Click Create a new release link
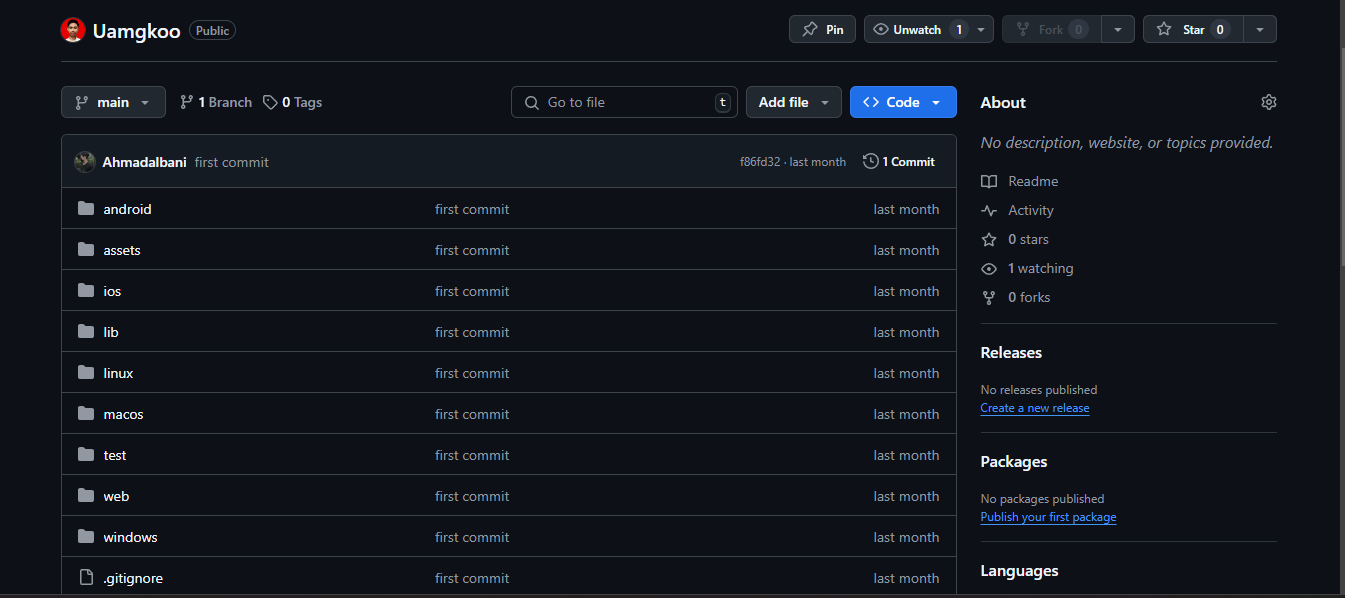Image resolution: width=1345 pixels, height=598 pixels. [1035, 408]
